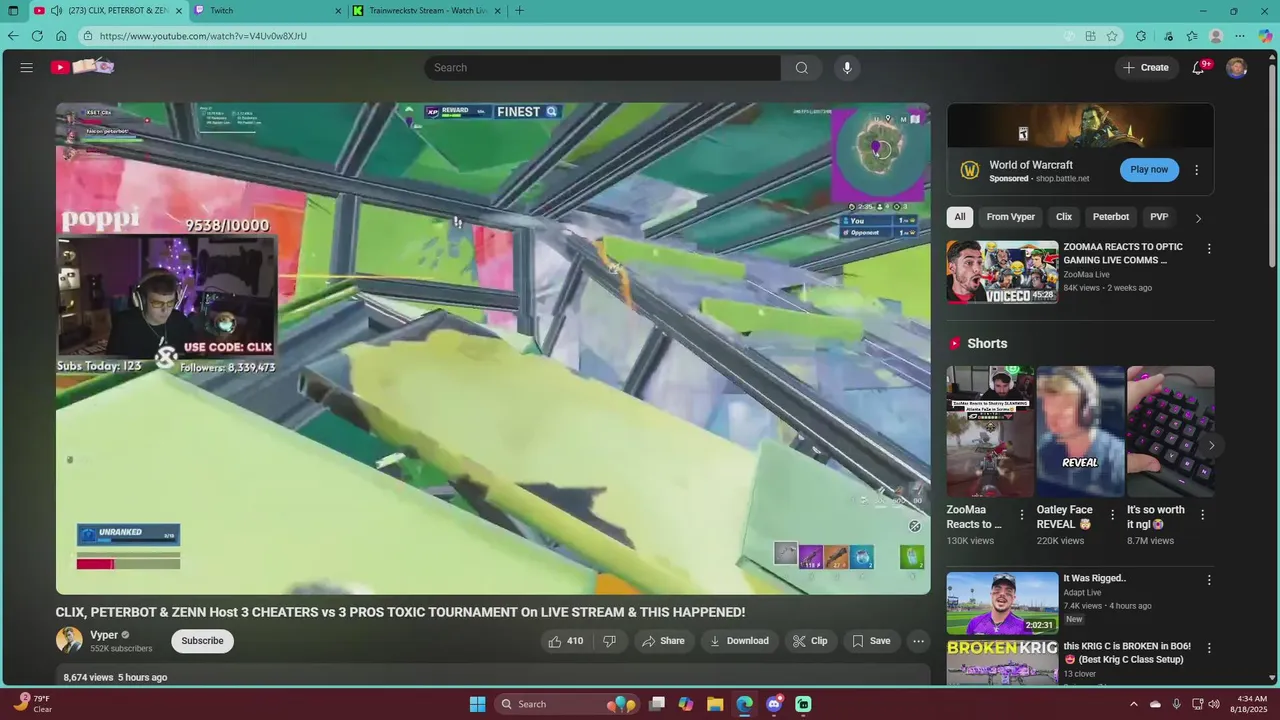Click the Share button

pos(663,641)
